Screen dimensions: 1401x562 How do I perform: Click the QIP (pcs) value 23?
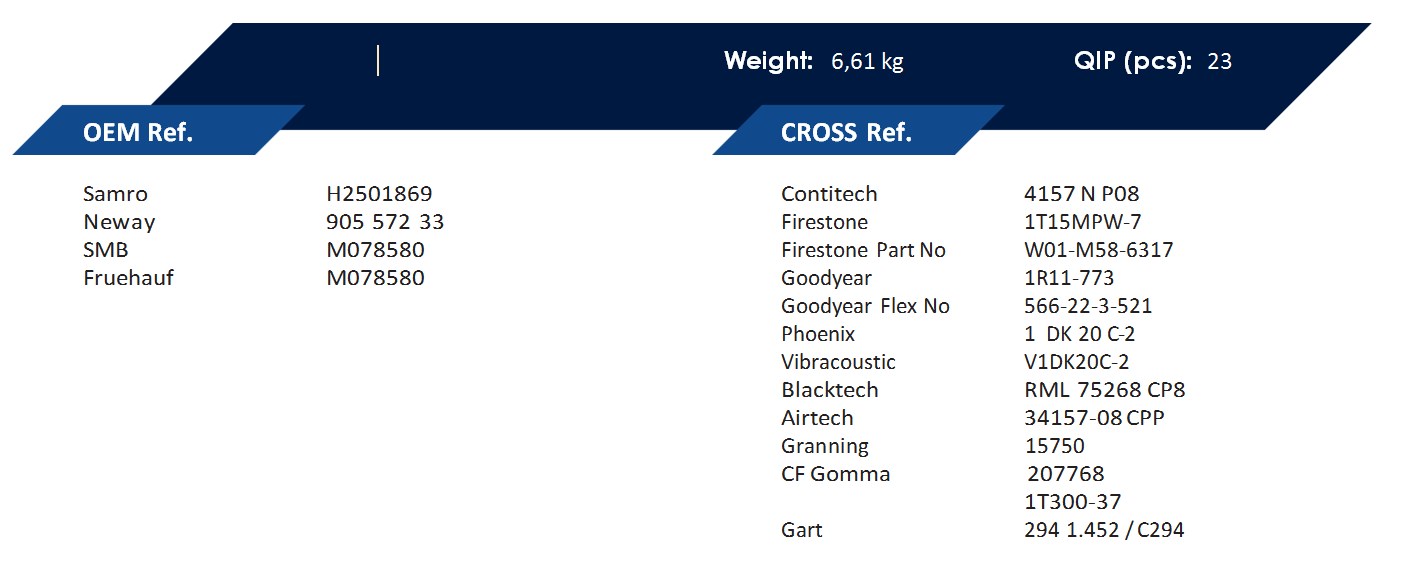click(1219, 62)
